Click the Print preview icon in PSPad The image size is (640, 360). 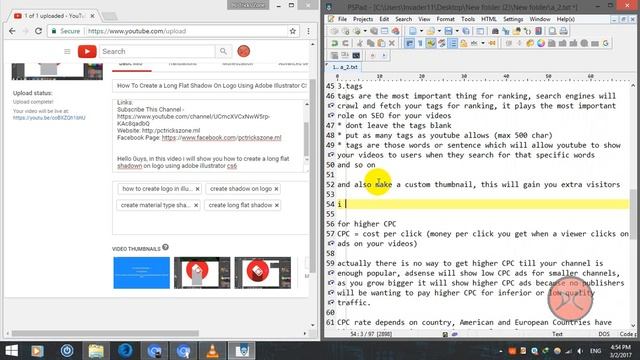(x=552, y=31)
